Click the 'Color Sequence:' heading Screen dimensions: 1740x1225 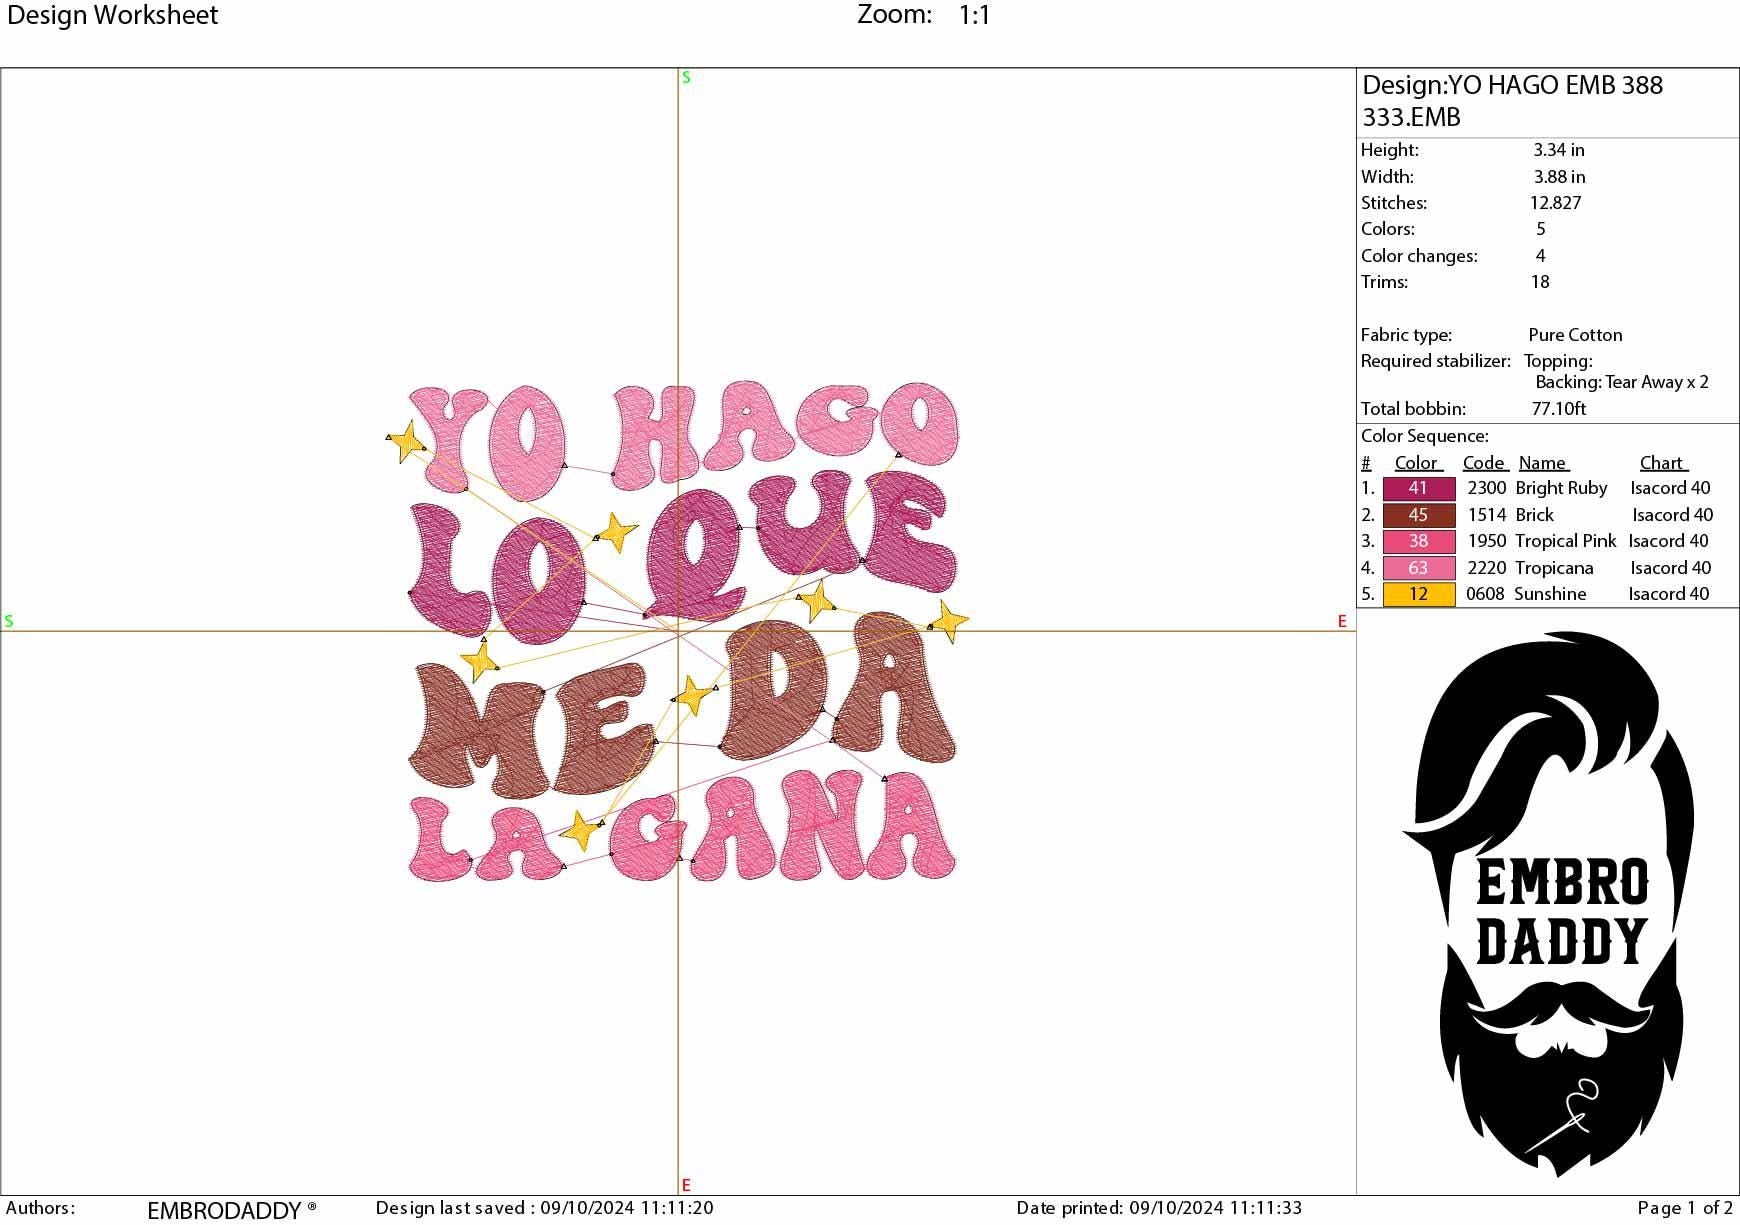tap(1425, 436)
